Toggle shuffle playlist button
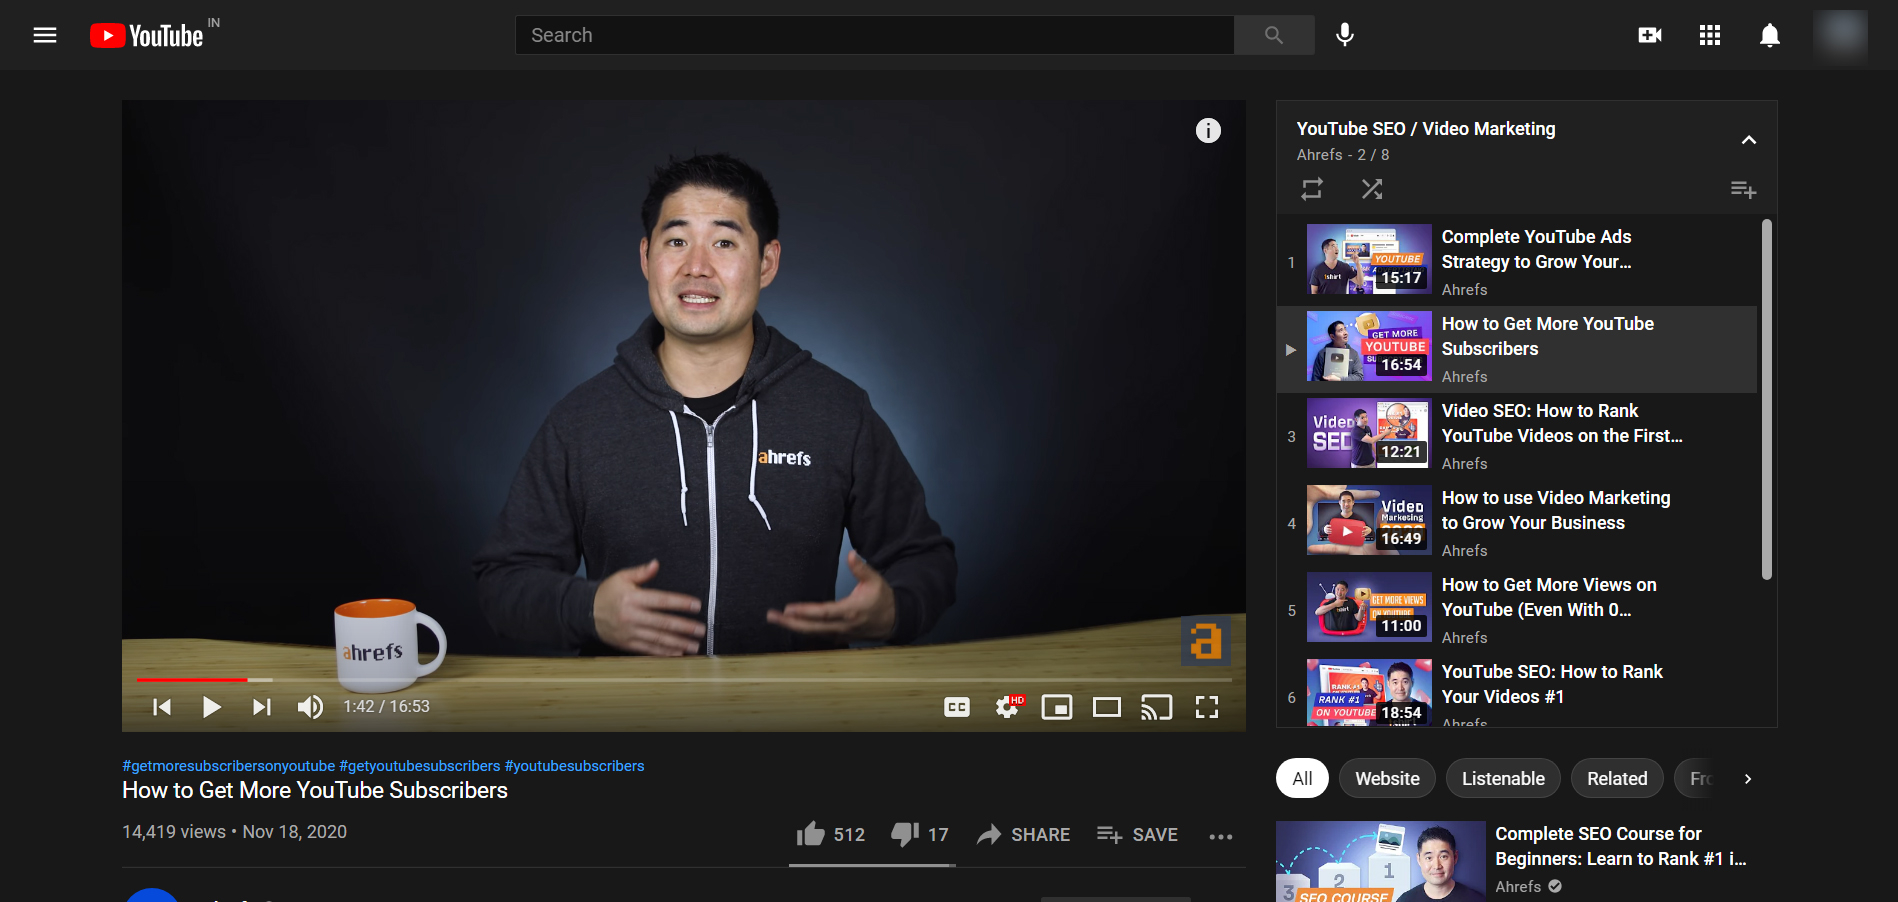The width and height of the screenshot is (1898, 902). point(1372,189)
